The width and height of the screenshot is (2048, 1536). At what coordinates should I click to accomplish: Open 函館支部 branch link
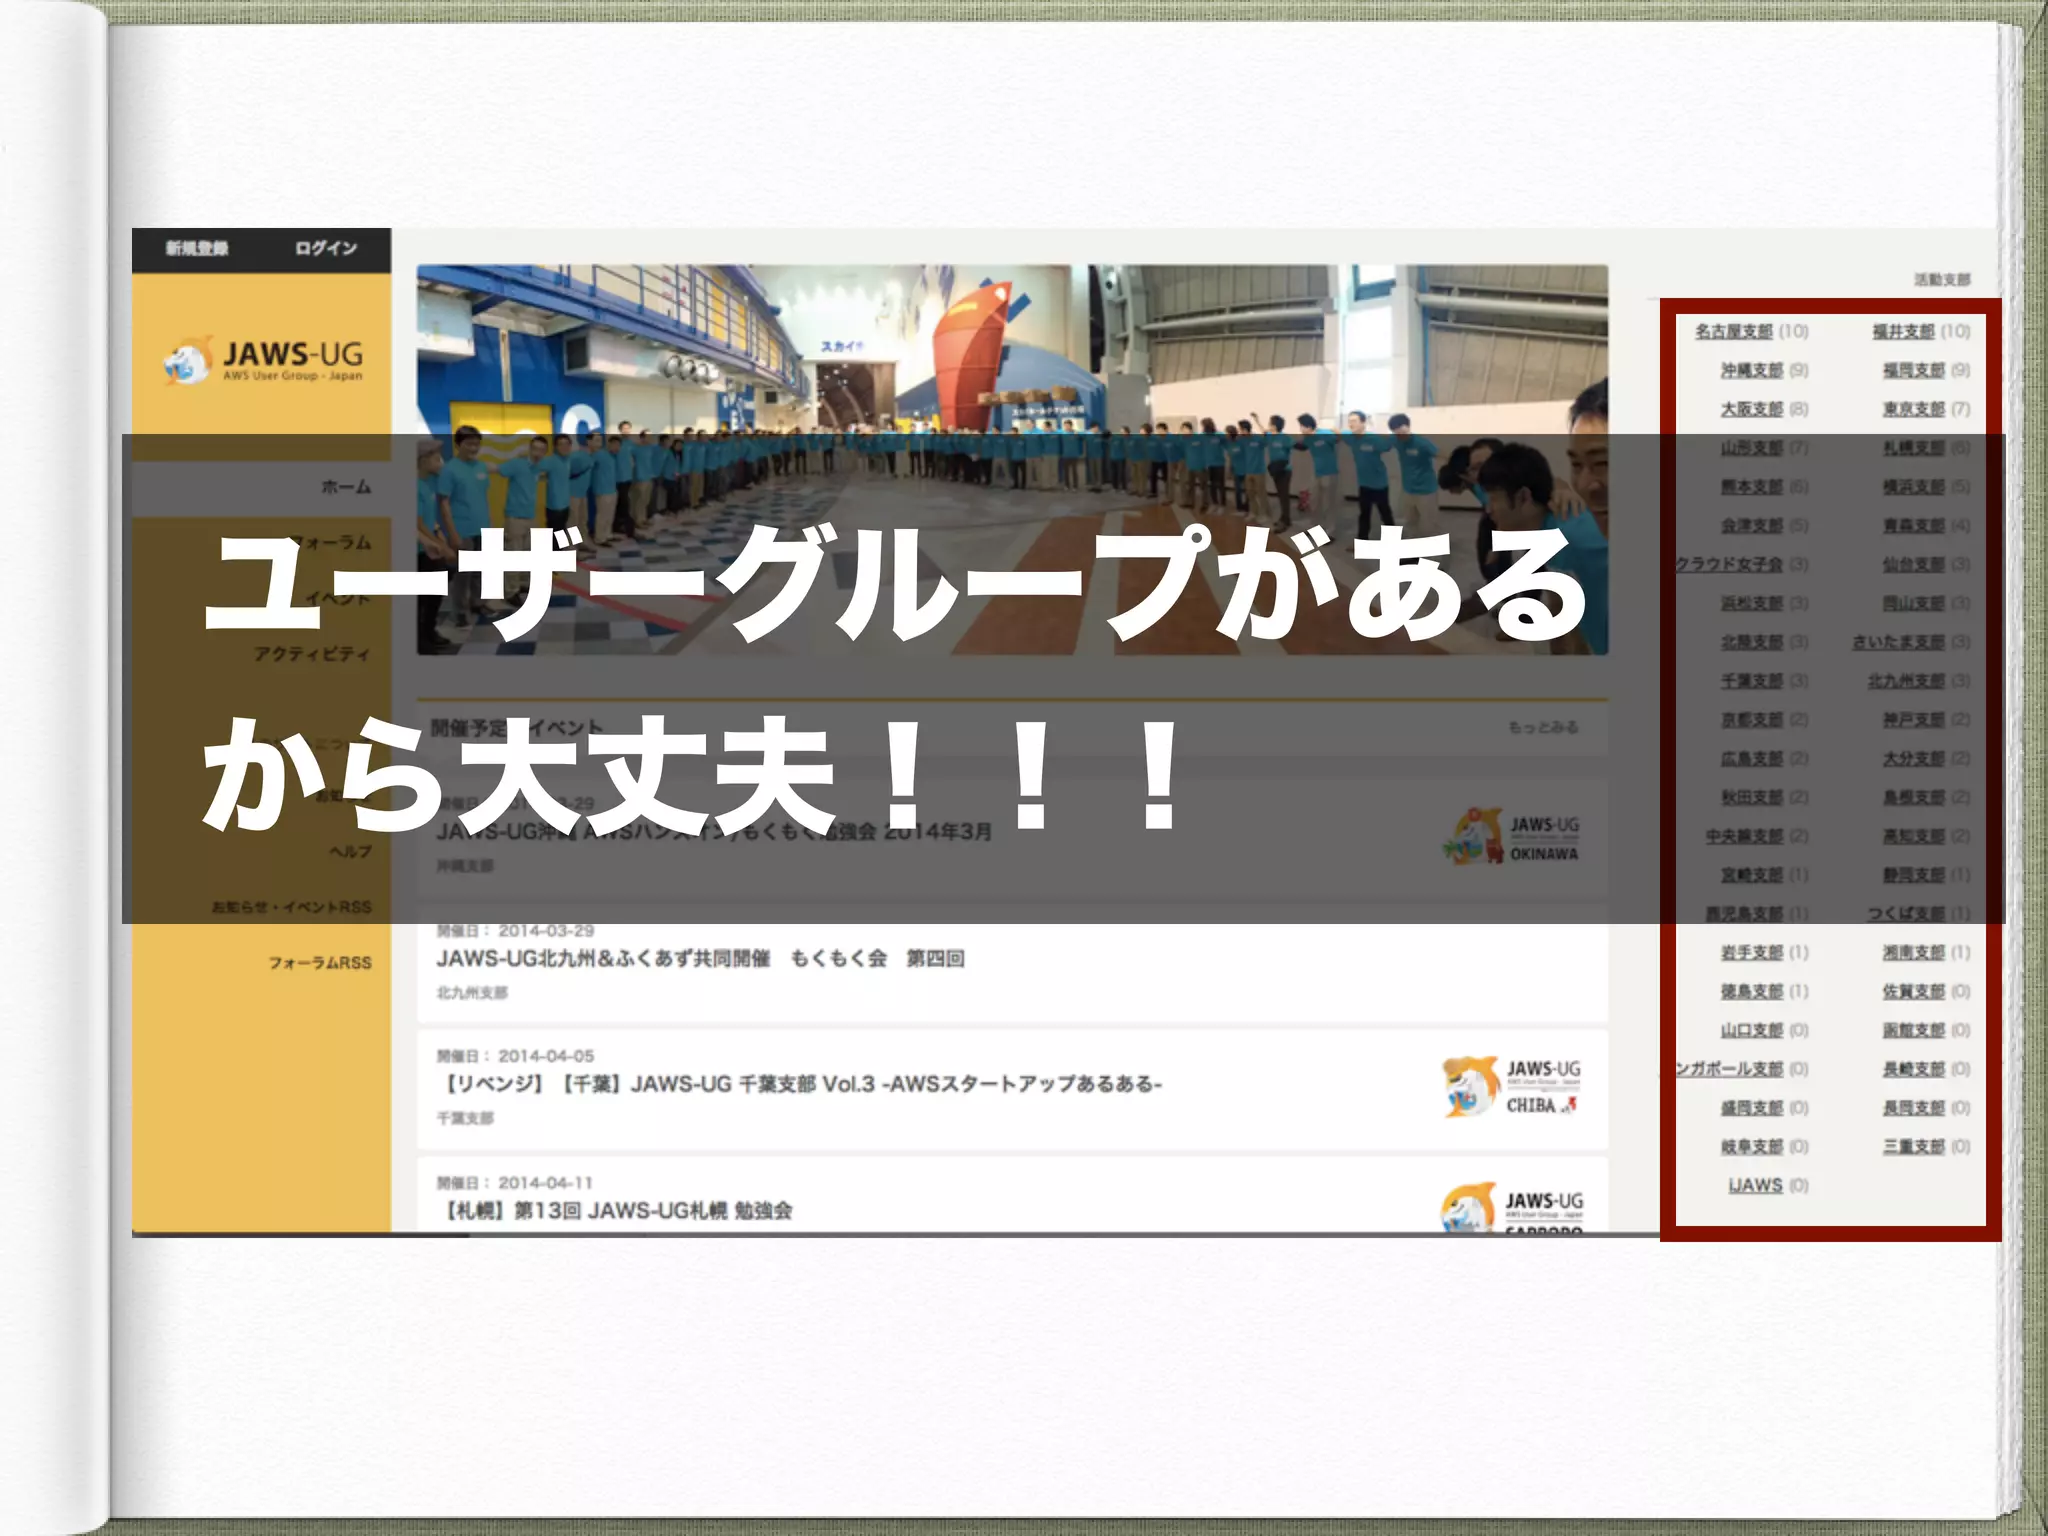pos(1914,1031)
